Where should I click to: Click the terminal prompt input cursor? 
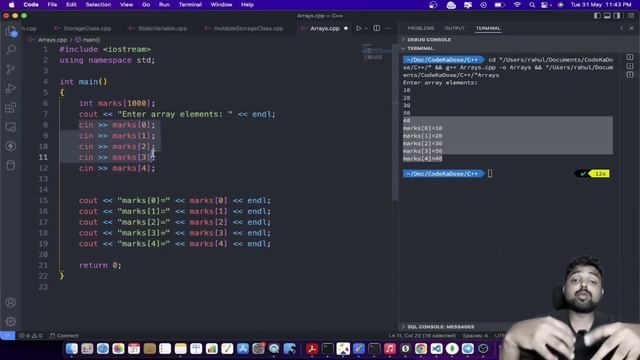click(x=490, y=173)
